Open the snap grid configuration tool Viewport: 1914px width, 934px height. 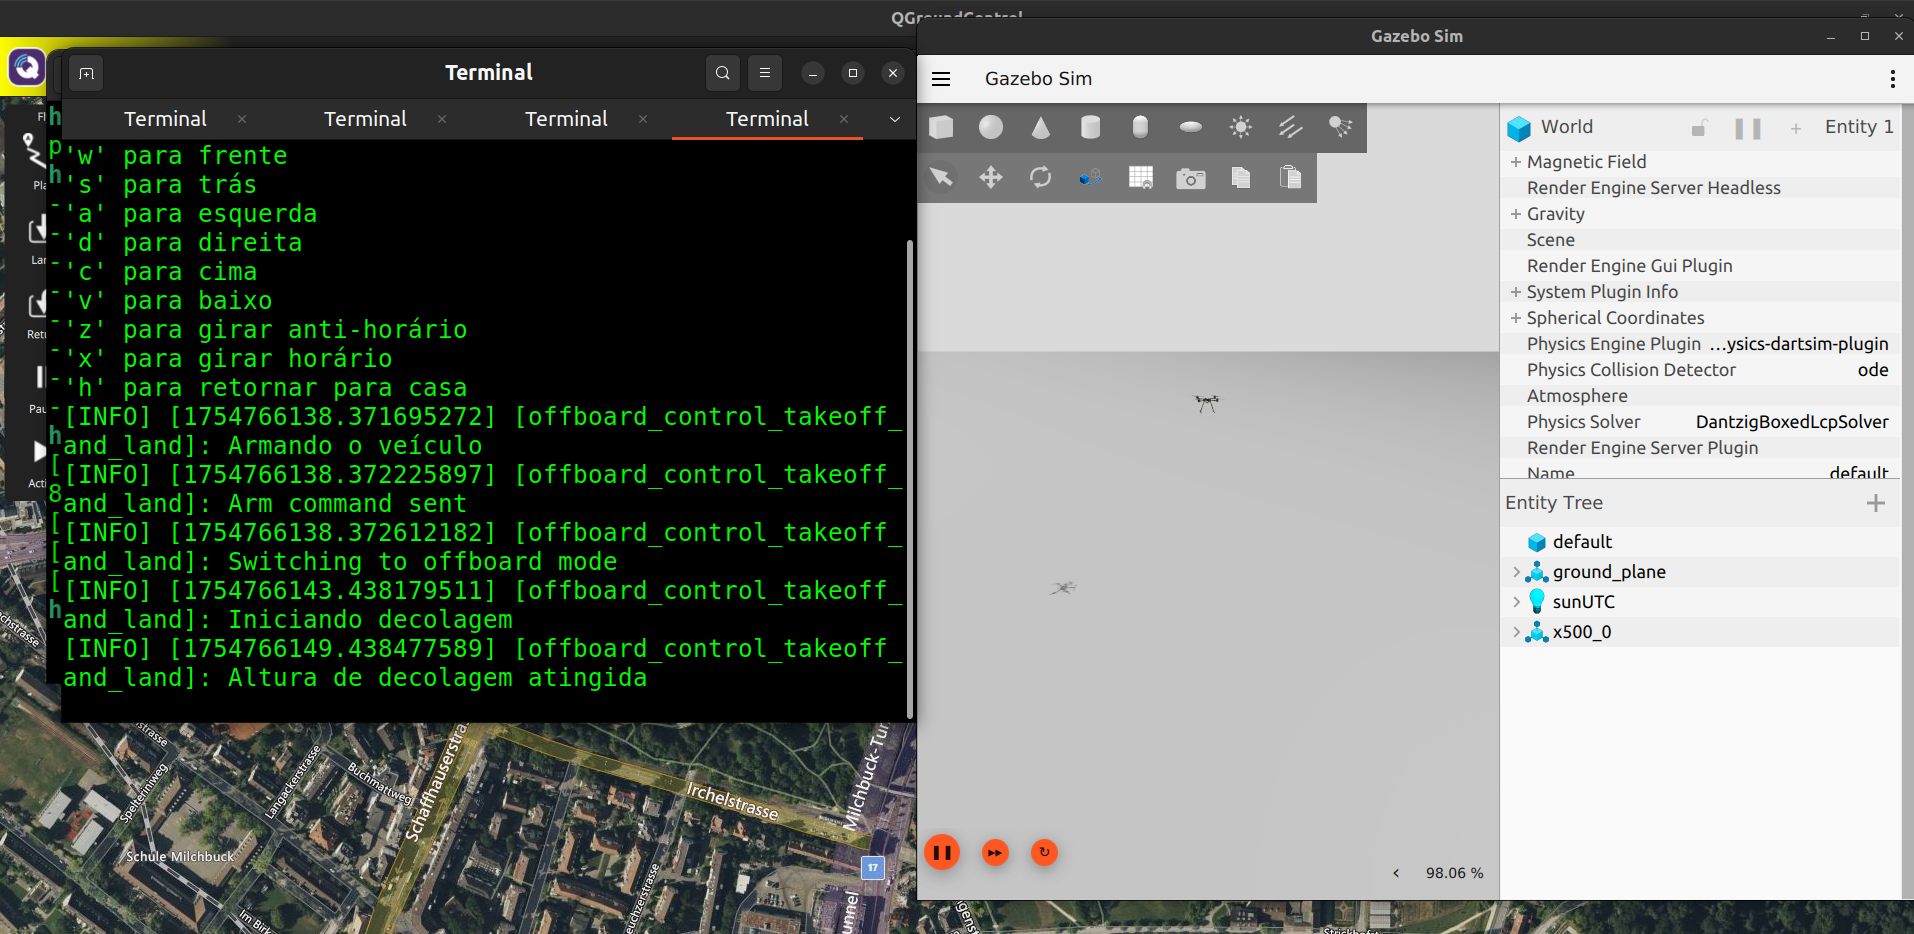[1140, 178]
